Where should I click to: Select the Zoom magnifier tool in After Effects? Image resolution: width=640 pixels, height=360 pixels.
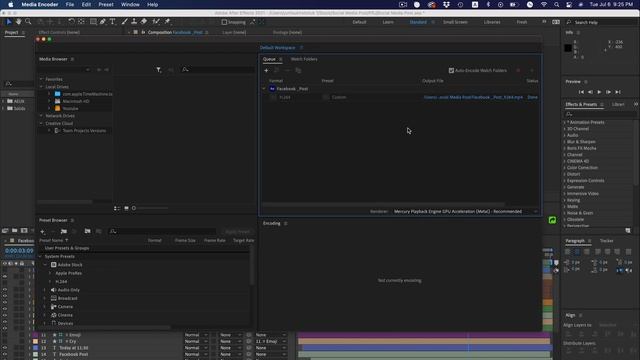(28, 22)
